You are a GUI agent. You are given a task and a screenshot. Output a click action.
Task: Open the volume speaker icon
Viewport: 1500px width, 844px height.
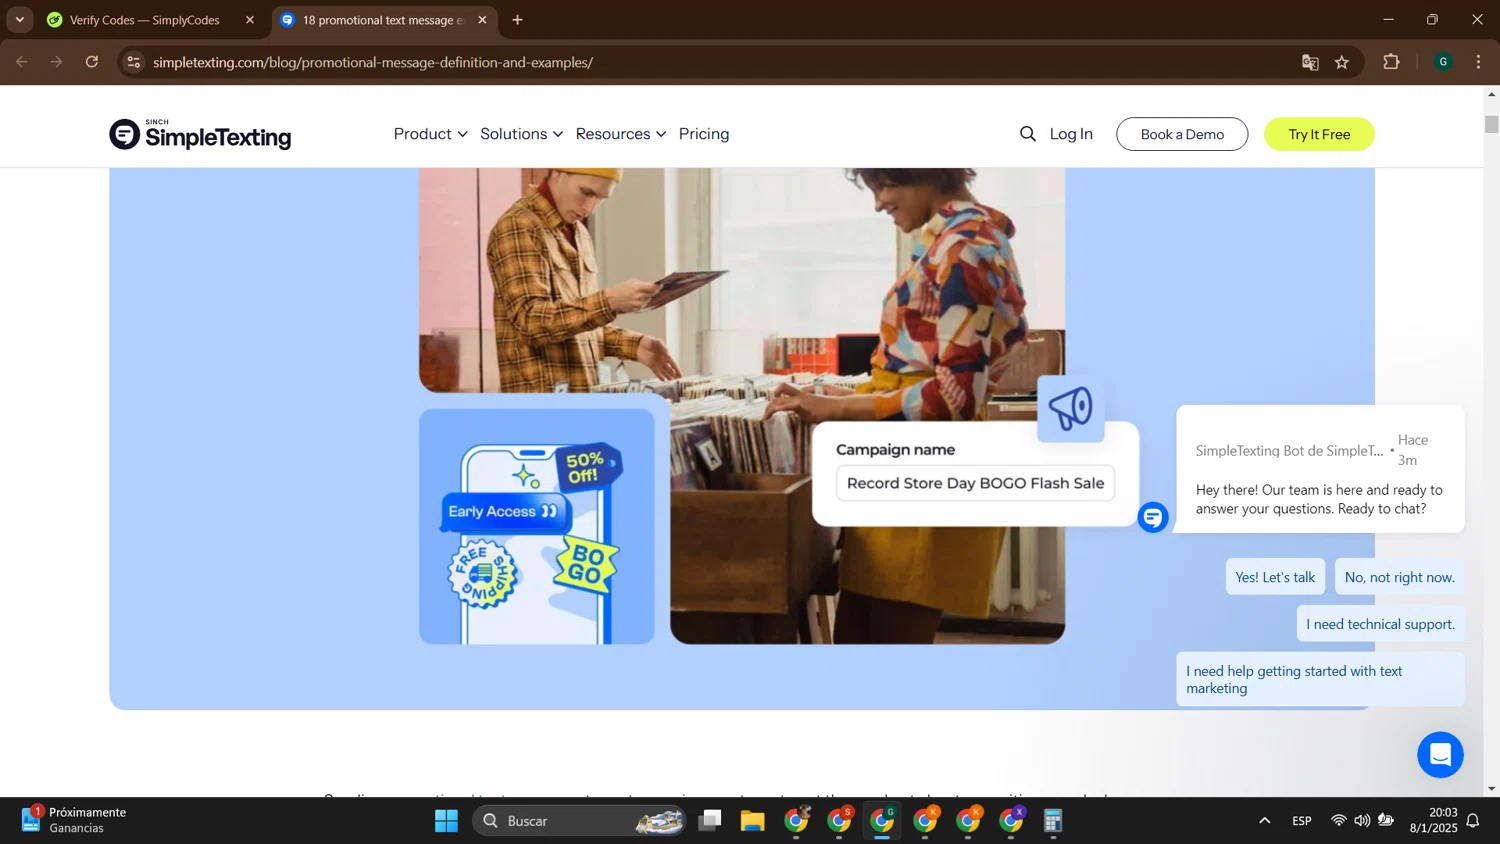pyautogui.click(x=1362, y=821)
